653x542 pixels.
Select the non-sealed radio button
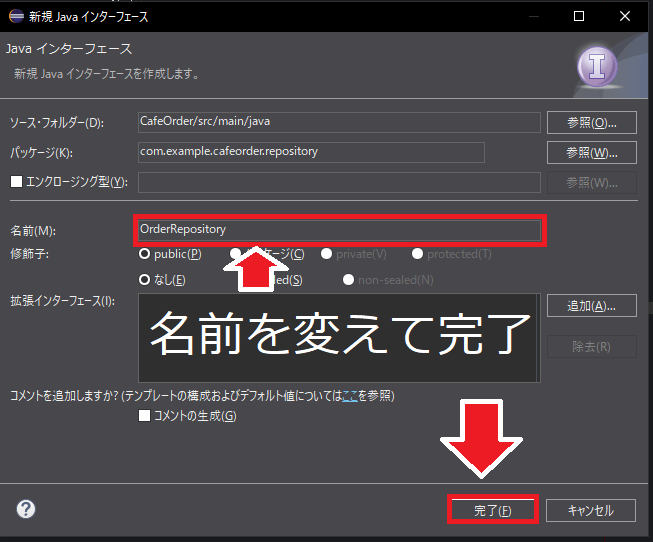pyautogui.click(x=348, y=280)
